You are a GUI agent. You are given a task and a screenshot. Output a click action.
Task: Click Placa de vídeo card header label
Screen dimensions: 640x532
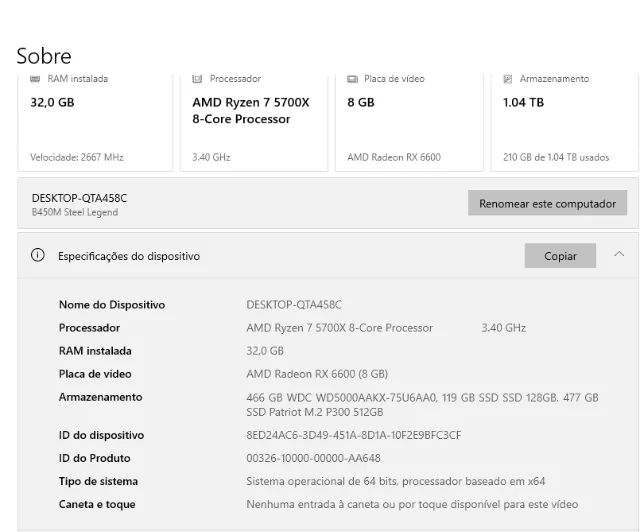click(x=394, y=79)
